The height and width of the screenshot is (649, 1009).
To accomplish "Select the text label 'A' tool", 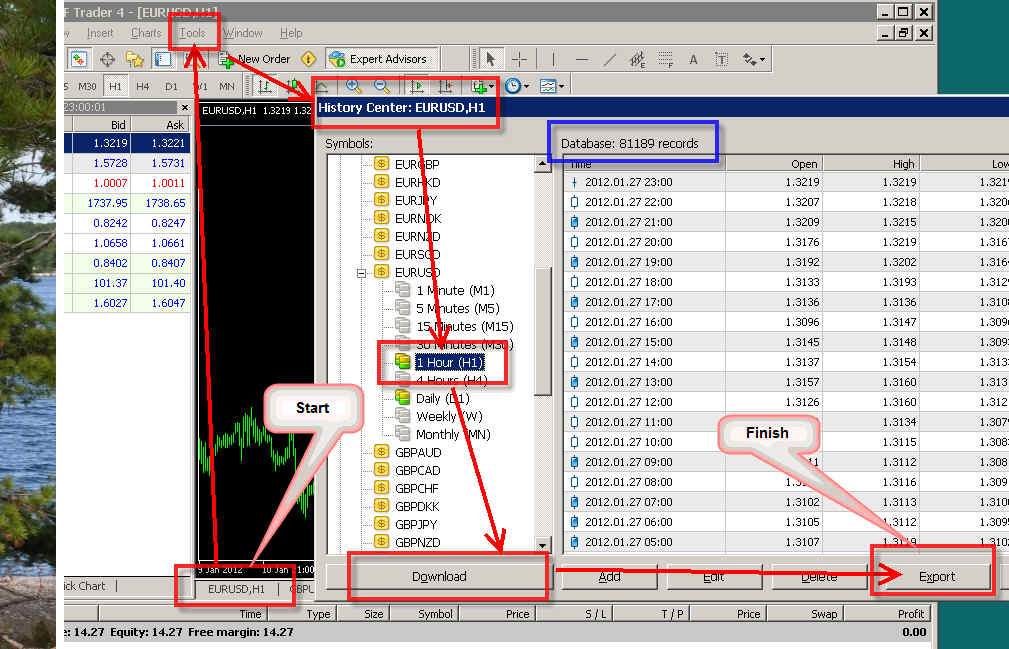I will [x=692, y=60].
